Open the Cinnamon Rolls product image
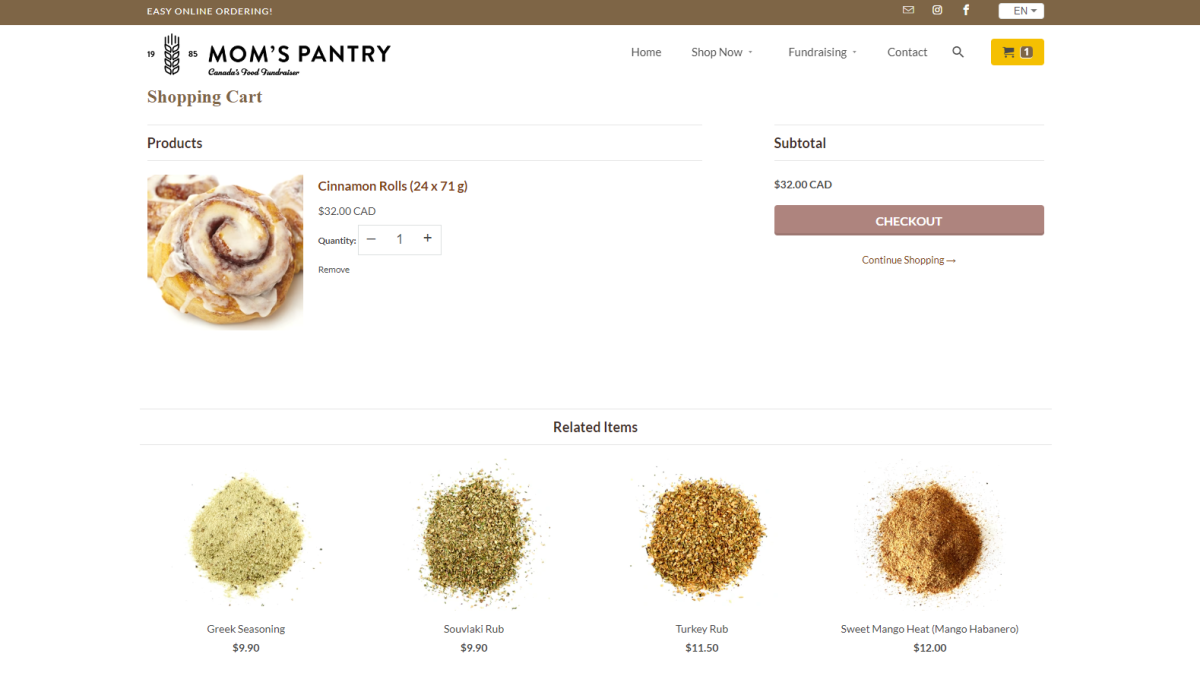Image resolution: width=1200 pixels, height=679 pixels. click(x=225, y=252)
